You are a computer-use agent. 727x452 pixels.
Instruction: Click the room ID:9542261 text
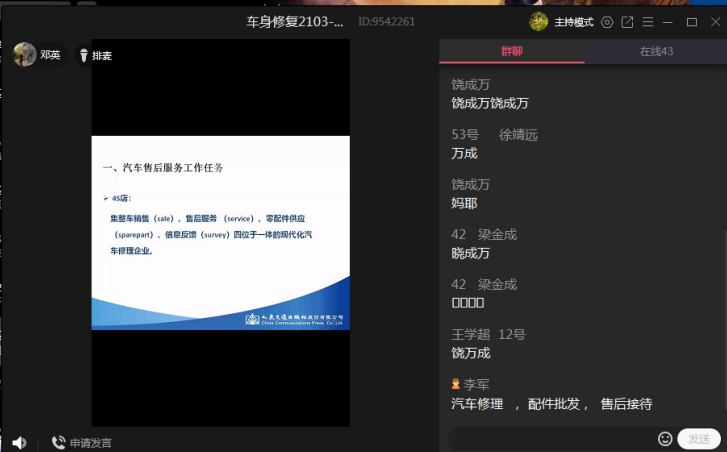click(x=387, y=22)
